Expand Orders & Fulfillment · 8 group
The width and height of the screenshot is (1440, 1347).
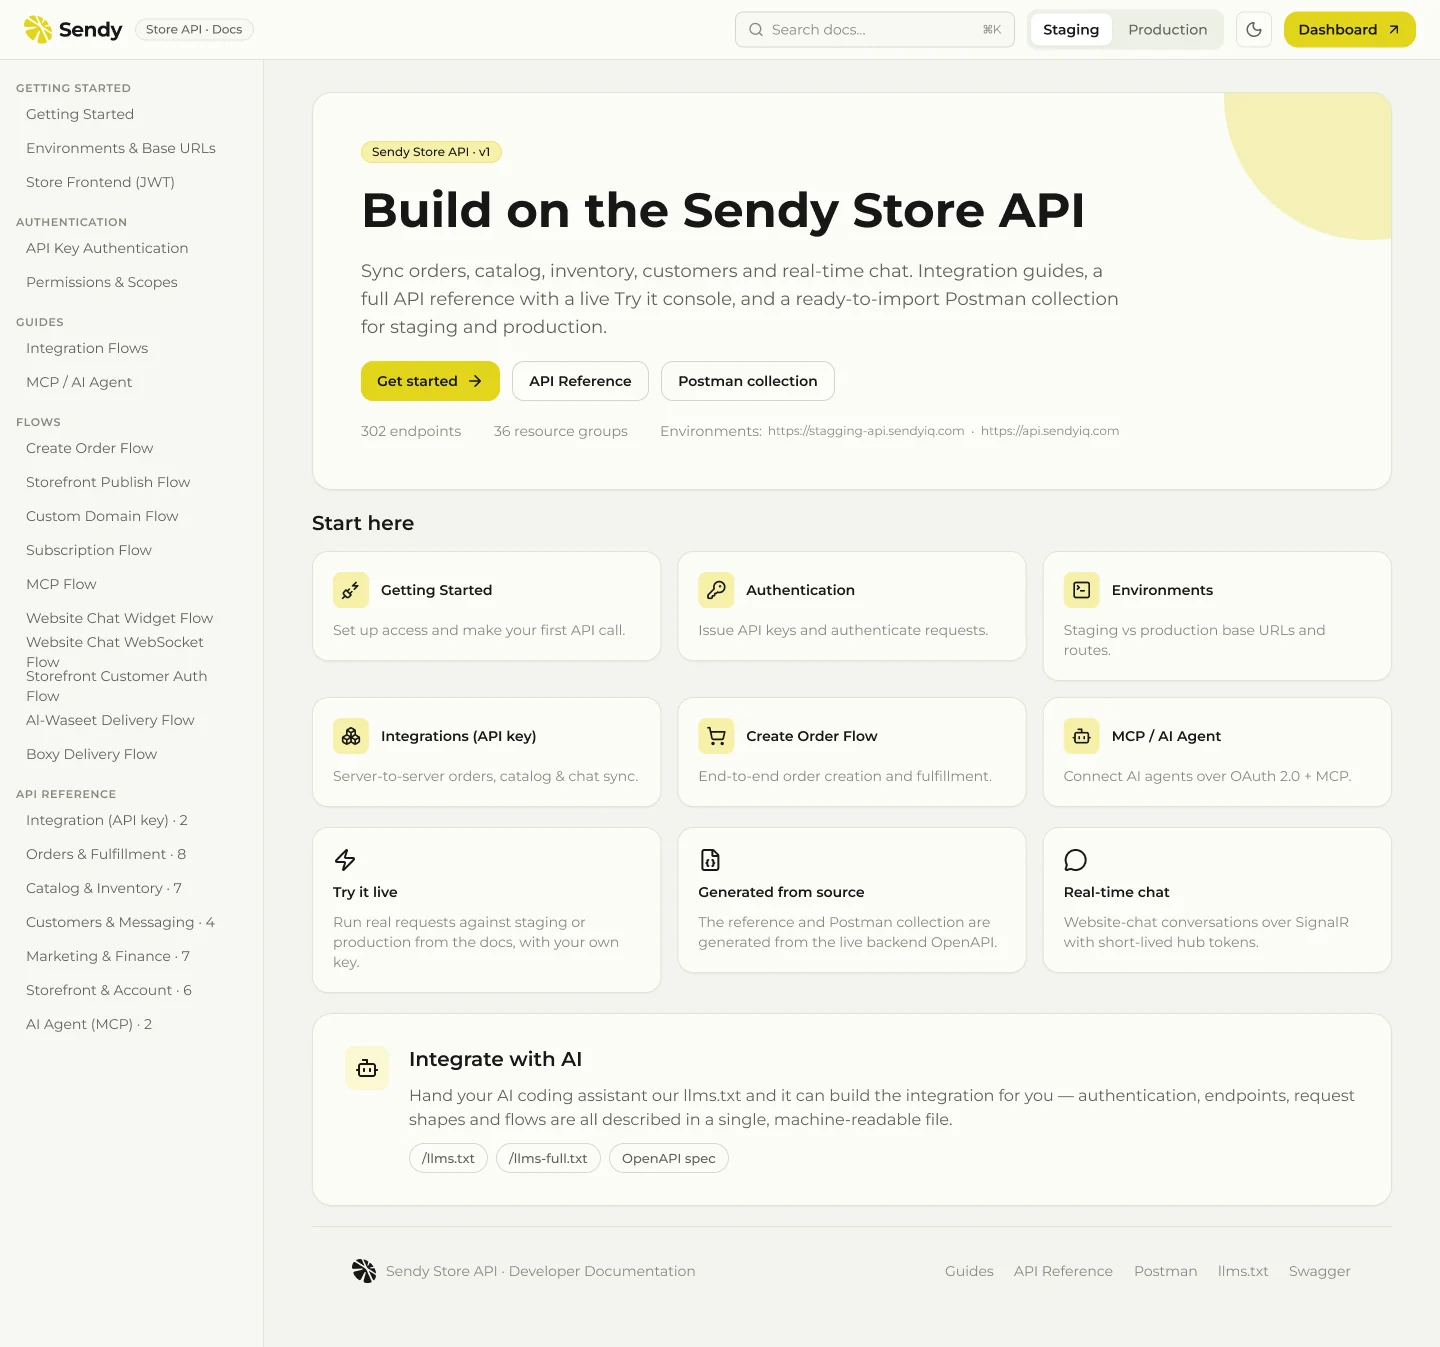[106, 854]
